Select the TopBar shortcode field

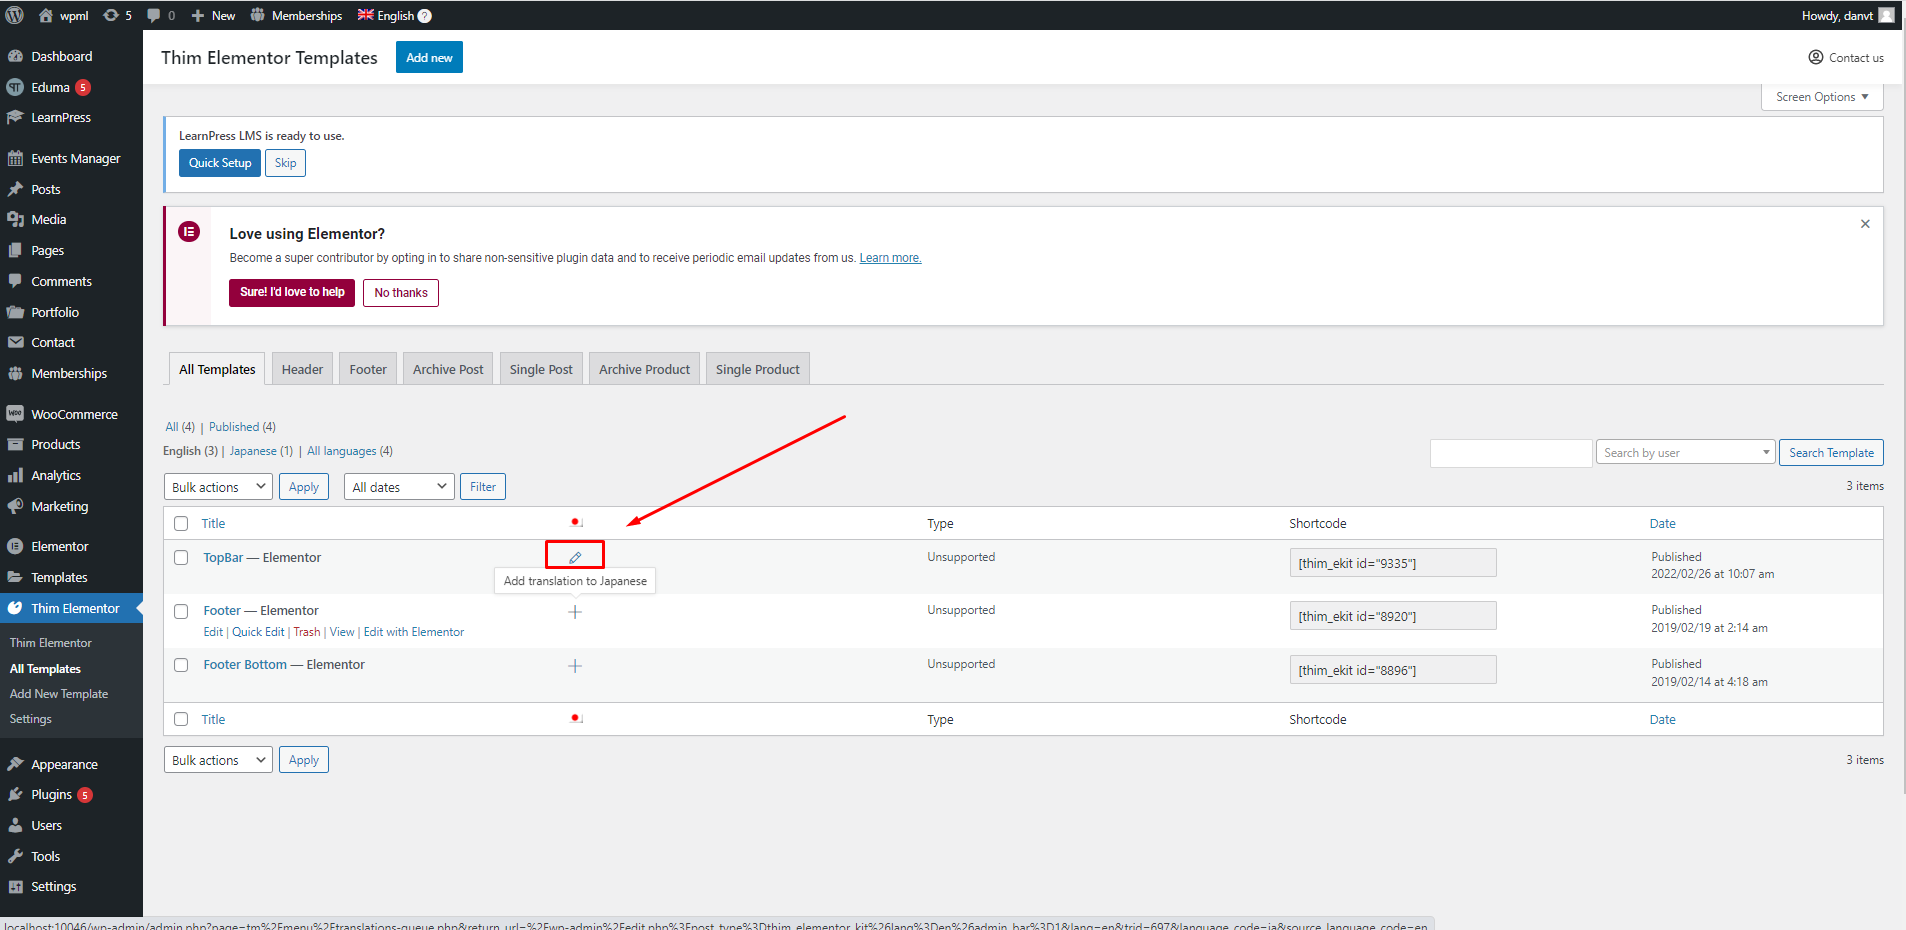[1393, 563]
